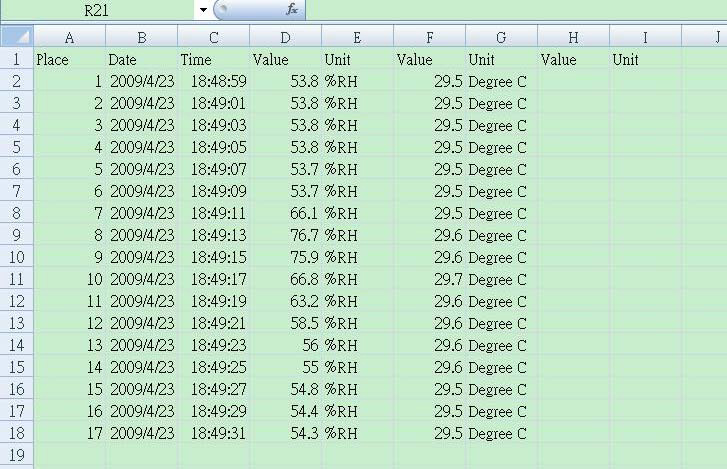Select column I header

645,37
